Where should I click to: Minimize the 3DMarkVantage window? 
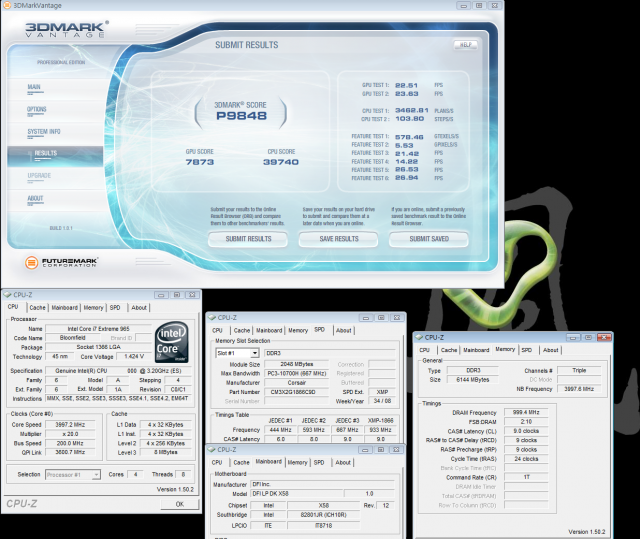click(x=464, y=6)
